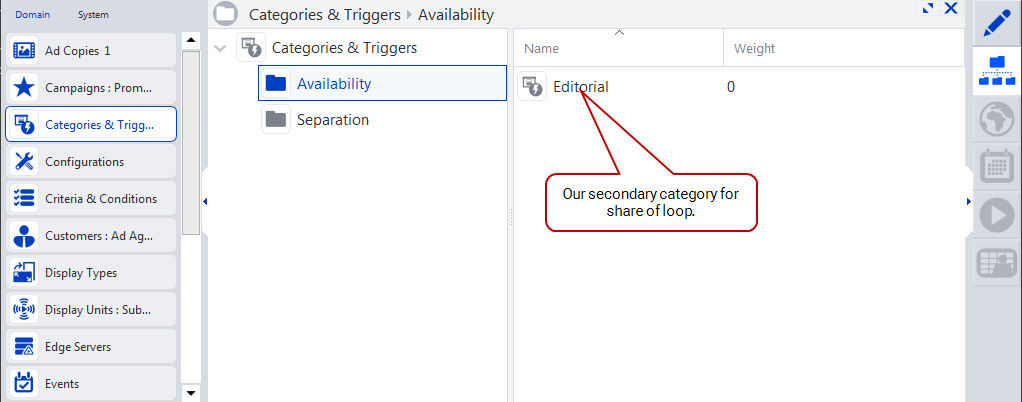Select the Availability folder
This screenshot has width=1022, height=402.
pos(333,84)
